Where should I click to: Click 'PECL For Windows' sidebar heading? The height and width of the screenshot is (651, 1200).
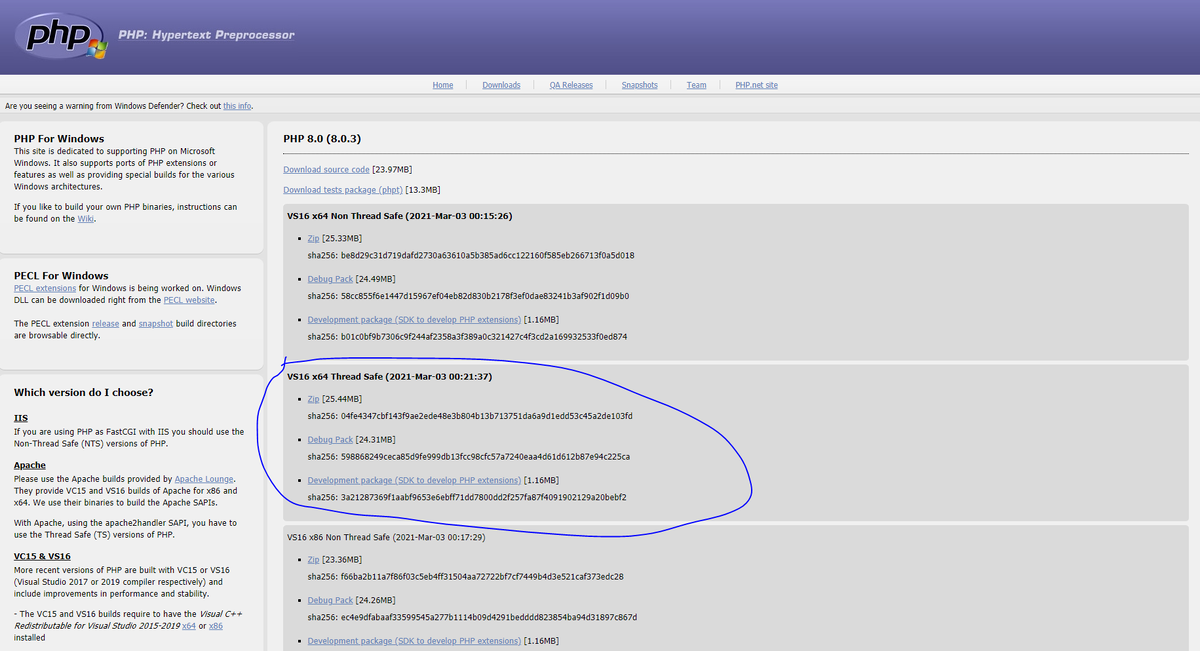click(61, 276)
